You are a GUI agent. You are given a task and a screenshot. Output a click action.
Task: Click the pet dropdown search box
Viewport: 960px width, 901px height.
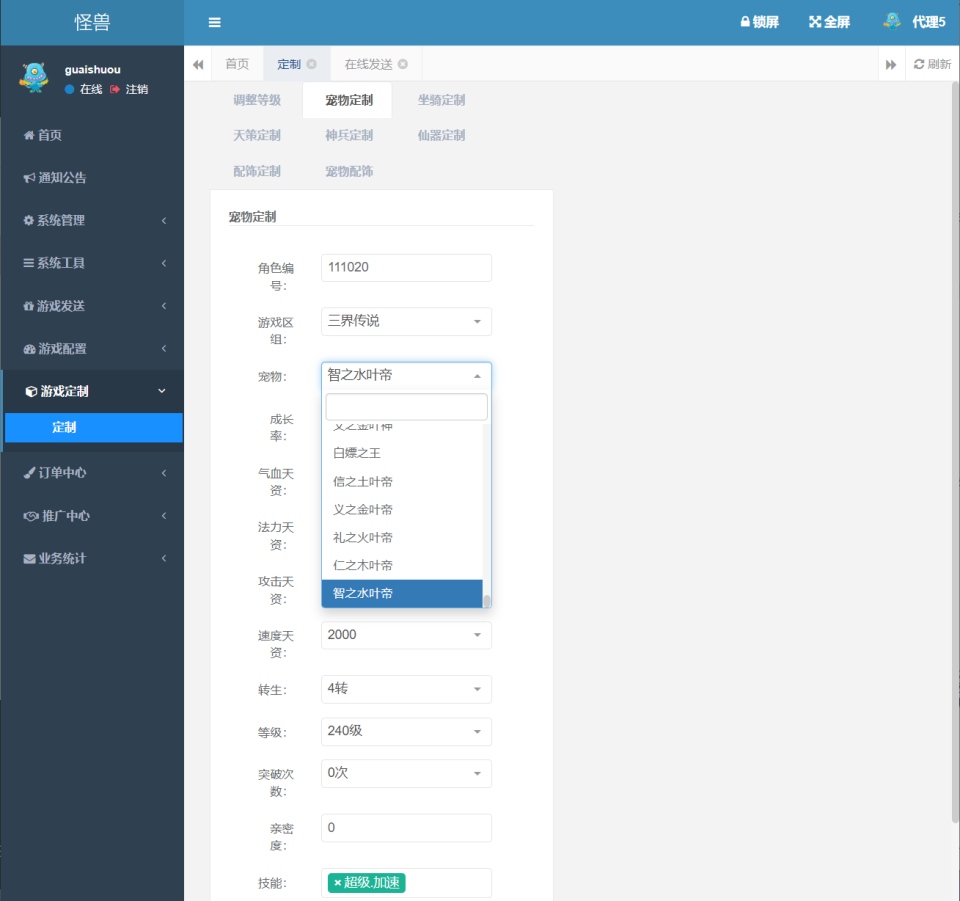coord(406,407)
